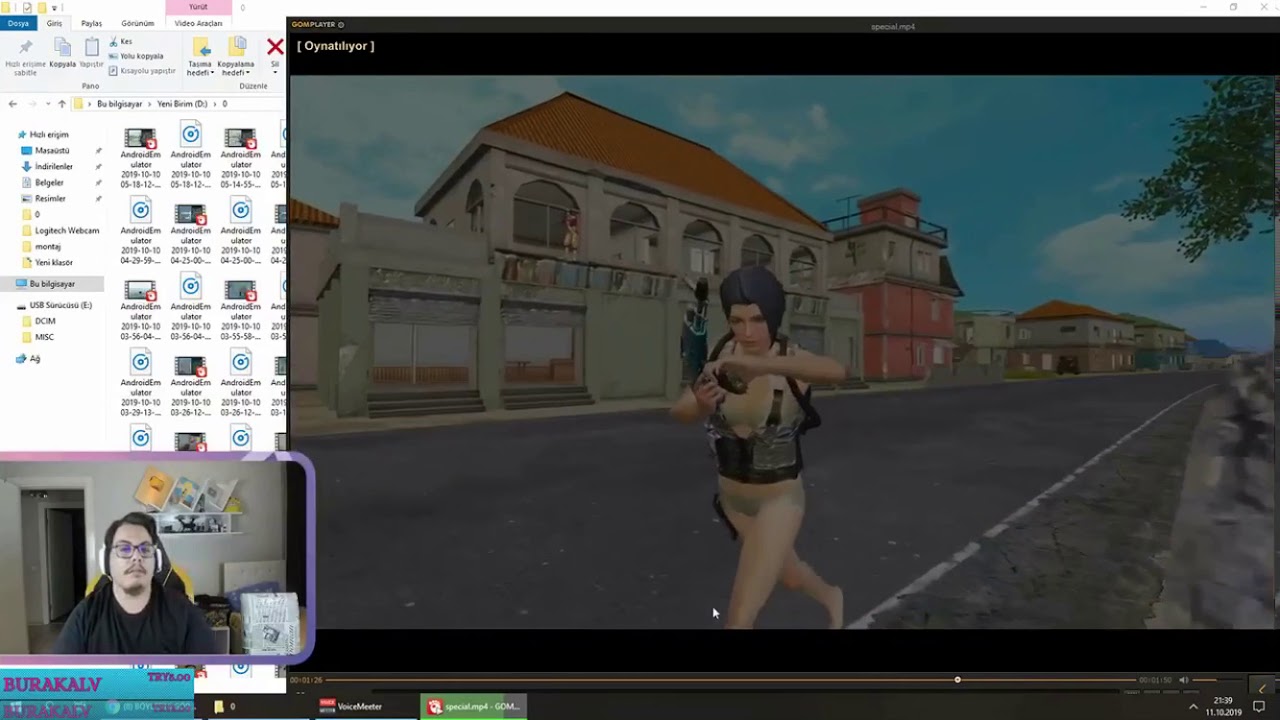Click the Kısayolu yapıştır command

(141, 71)
